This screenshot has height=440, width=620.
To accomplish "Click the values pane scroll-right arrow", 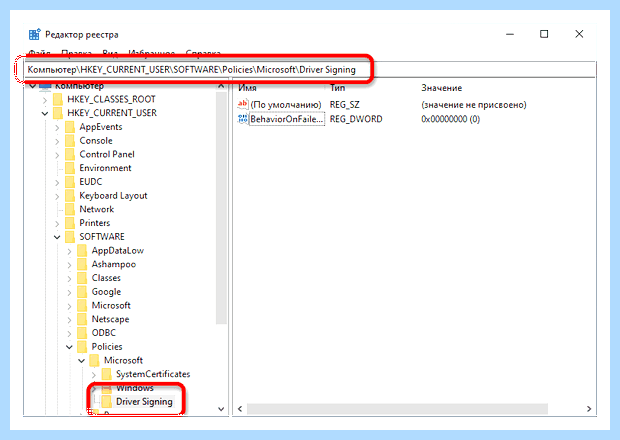I will pos(589,409).
